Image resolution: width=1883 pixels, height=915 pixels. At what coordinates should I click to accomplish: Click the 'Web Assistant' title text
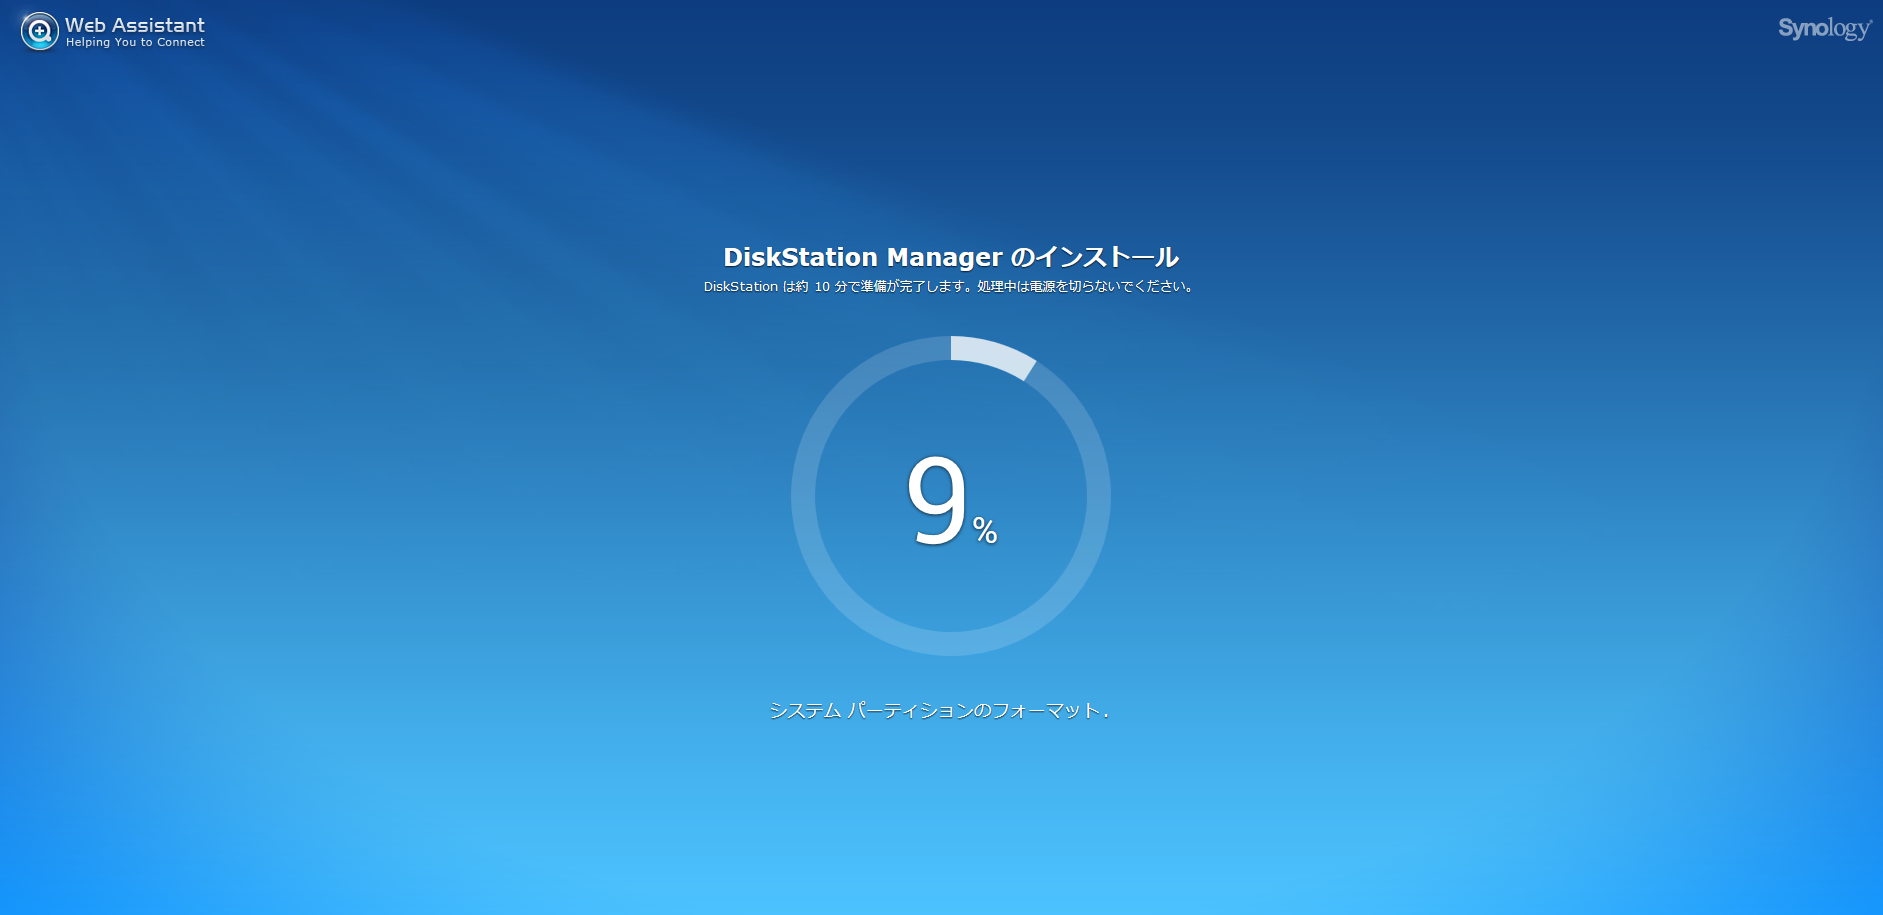[135, 25]
